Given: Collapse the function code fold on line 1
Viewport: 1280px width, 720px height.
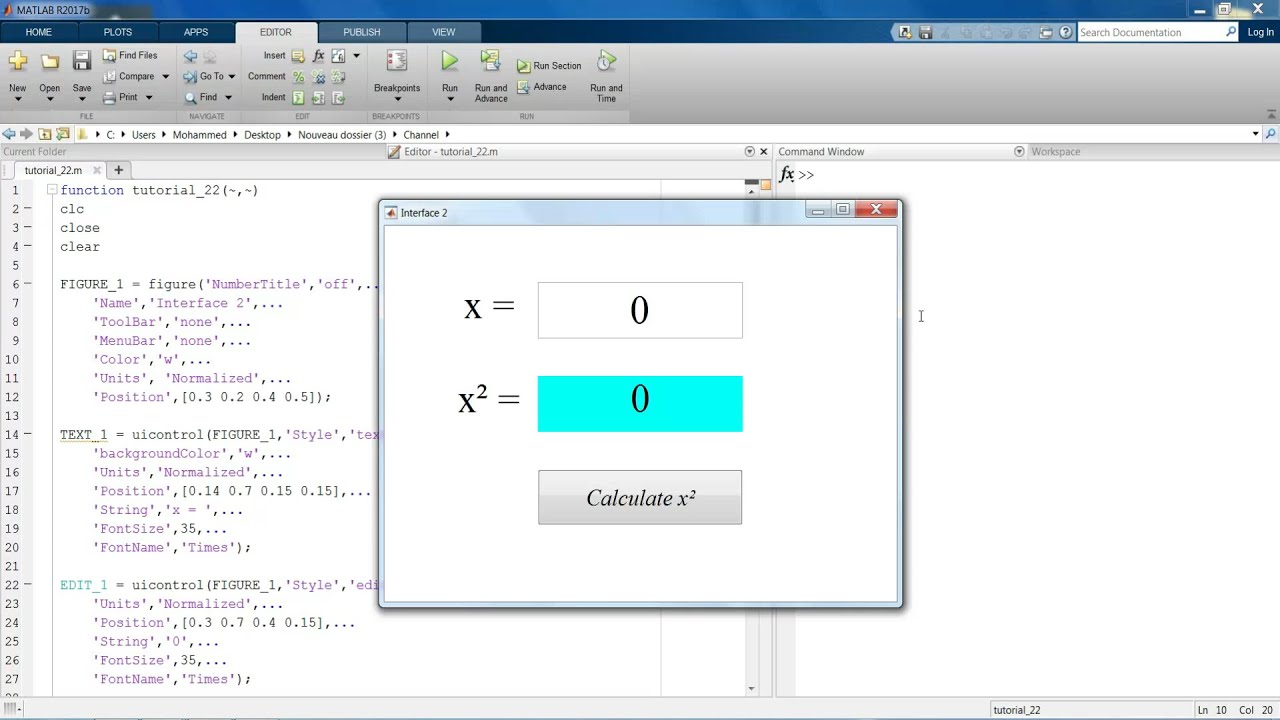Looking at the screenshot, I should coord(51,190).
